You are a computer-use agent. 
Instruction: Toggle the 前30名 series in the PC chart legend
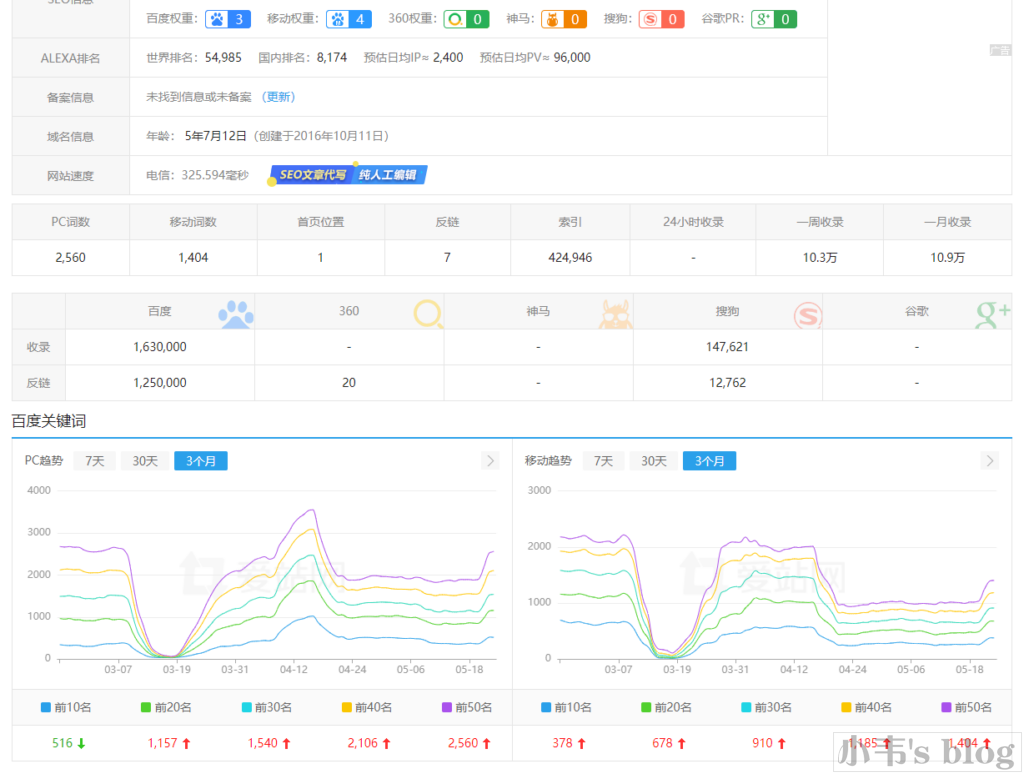tap(266, 707)
